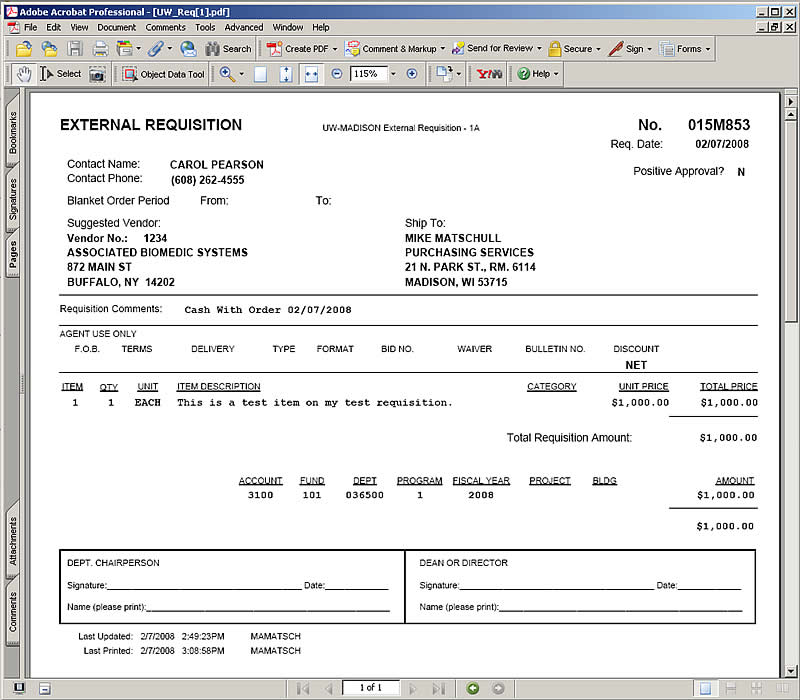Viewport: 800px width, 700px height.
Task: Click the Rotate view pages icon
Action: (445, 74)
